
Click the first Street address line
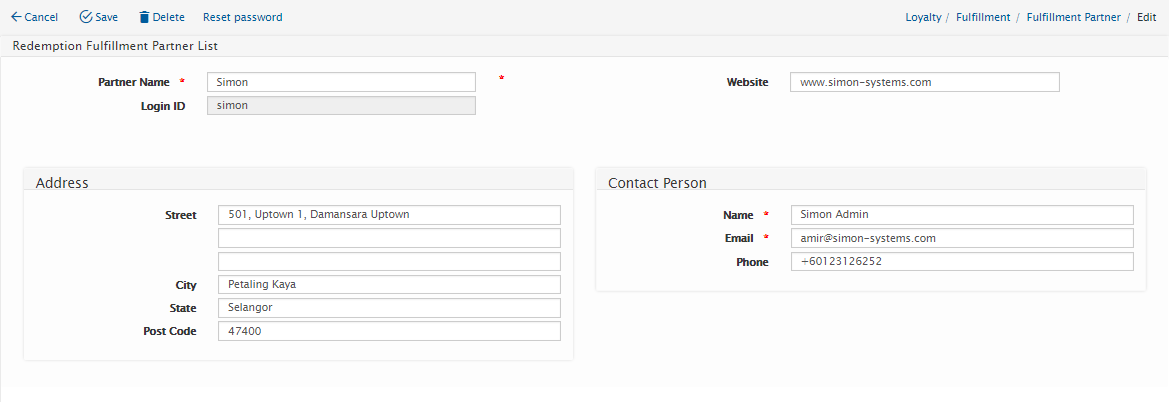pos(389,215)
